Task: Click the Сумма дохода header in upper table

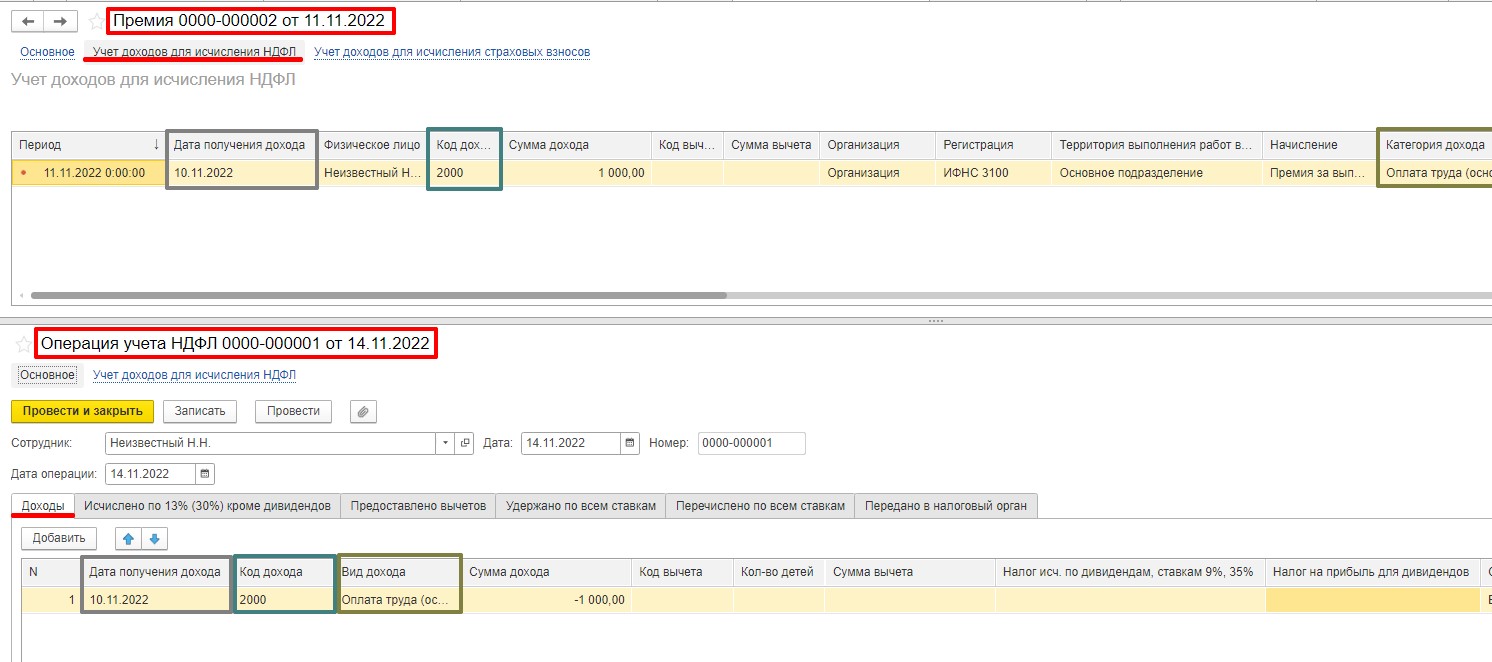Action: click(576, 145)
